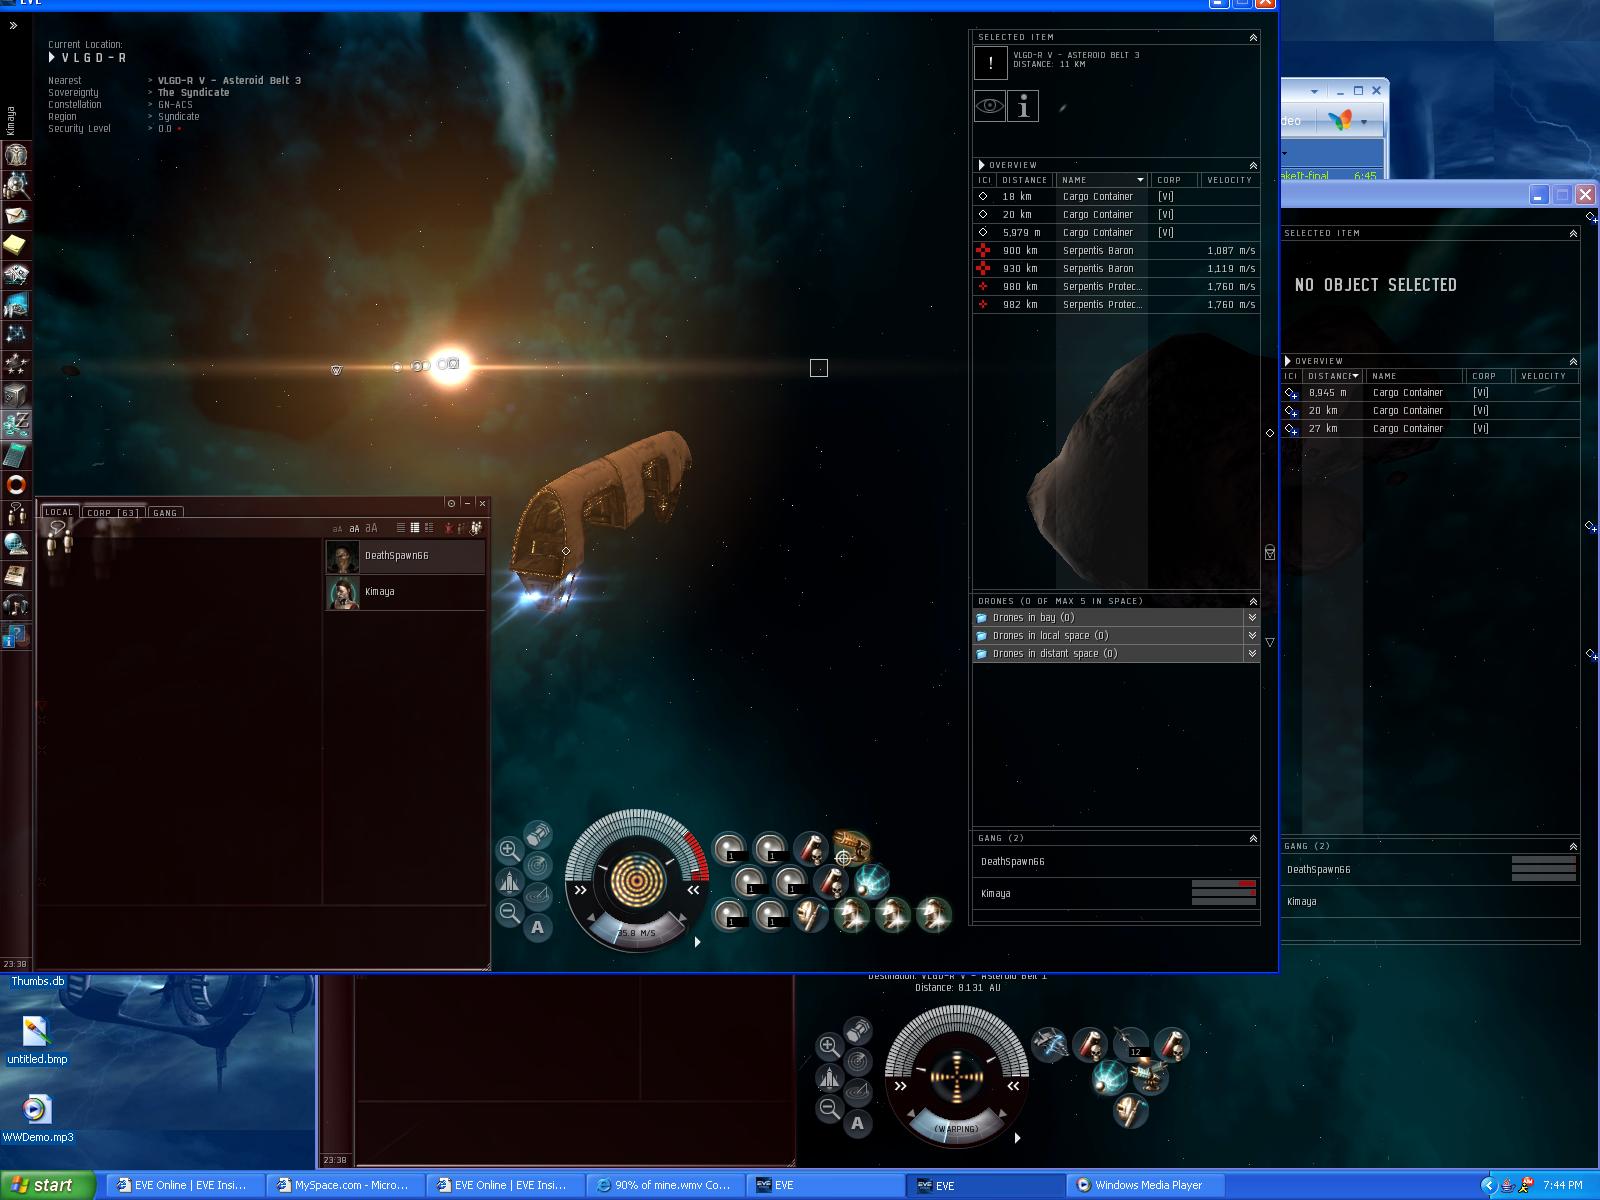Viewport: 1600px width, 1200px height.
Task: Collapse the Gang panel
Action: click(x=1253, y=838)
